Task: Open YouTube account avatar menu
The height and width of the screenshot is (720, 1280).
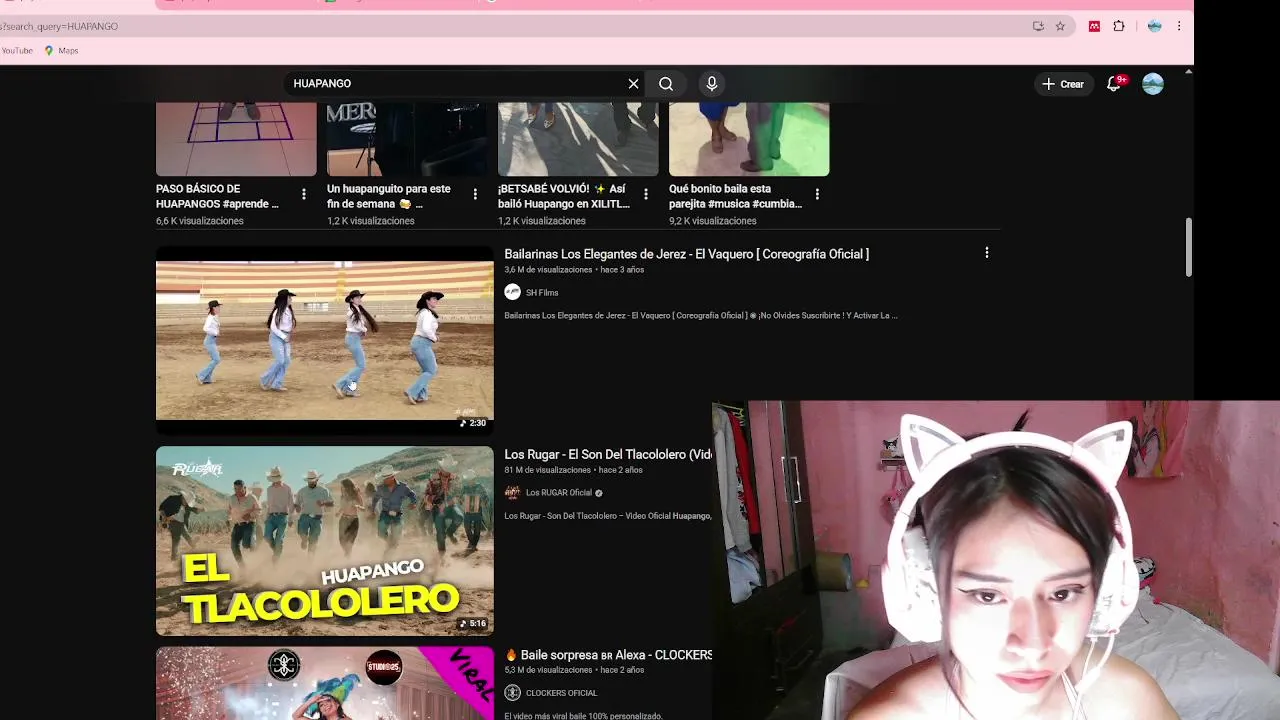Action: click(x=1153, y=84)
